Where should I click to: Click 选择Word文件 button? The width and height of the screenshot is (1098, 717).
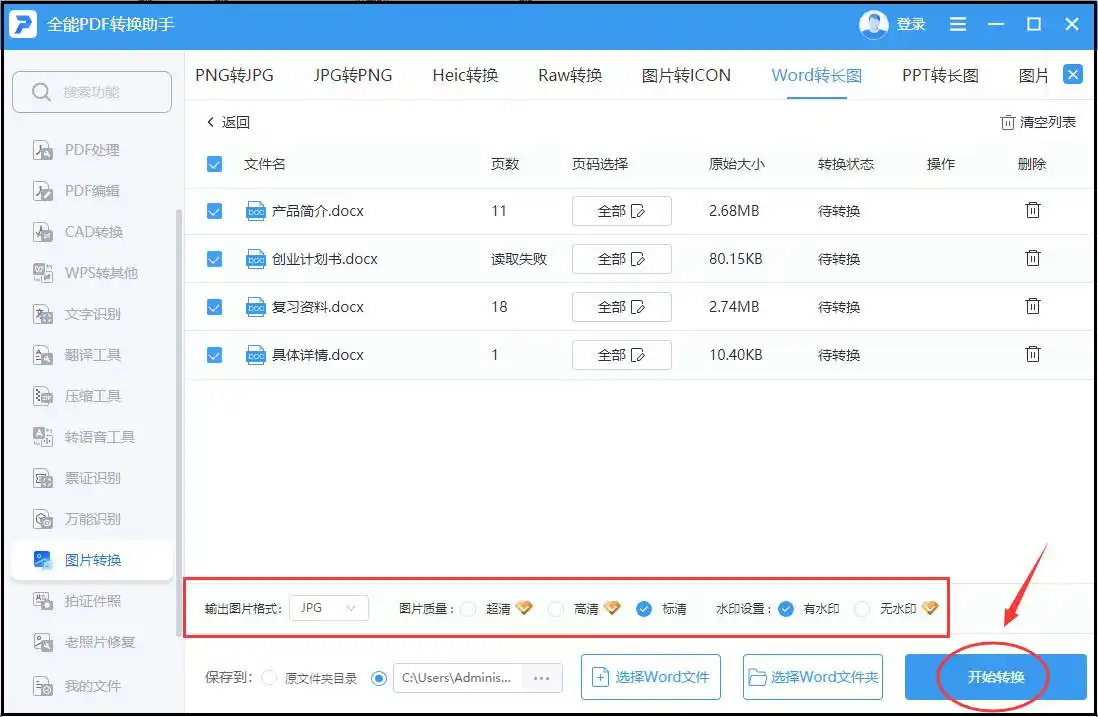click(651, 677)
